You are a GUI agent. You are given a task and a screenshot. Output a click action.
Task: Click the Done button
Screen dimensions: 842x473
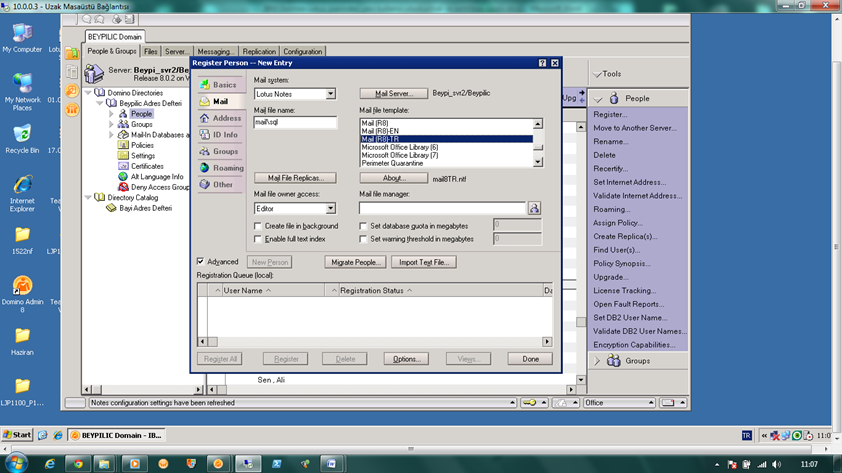pyautogui.click(x=530, y=359)
